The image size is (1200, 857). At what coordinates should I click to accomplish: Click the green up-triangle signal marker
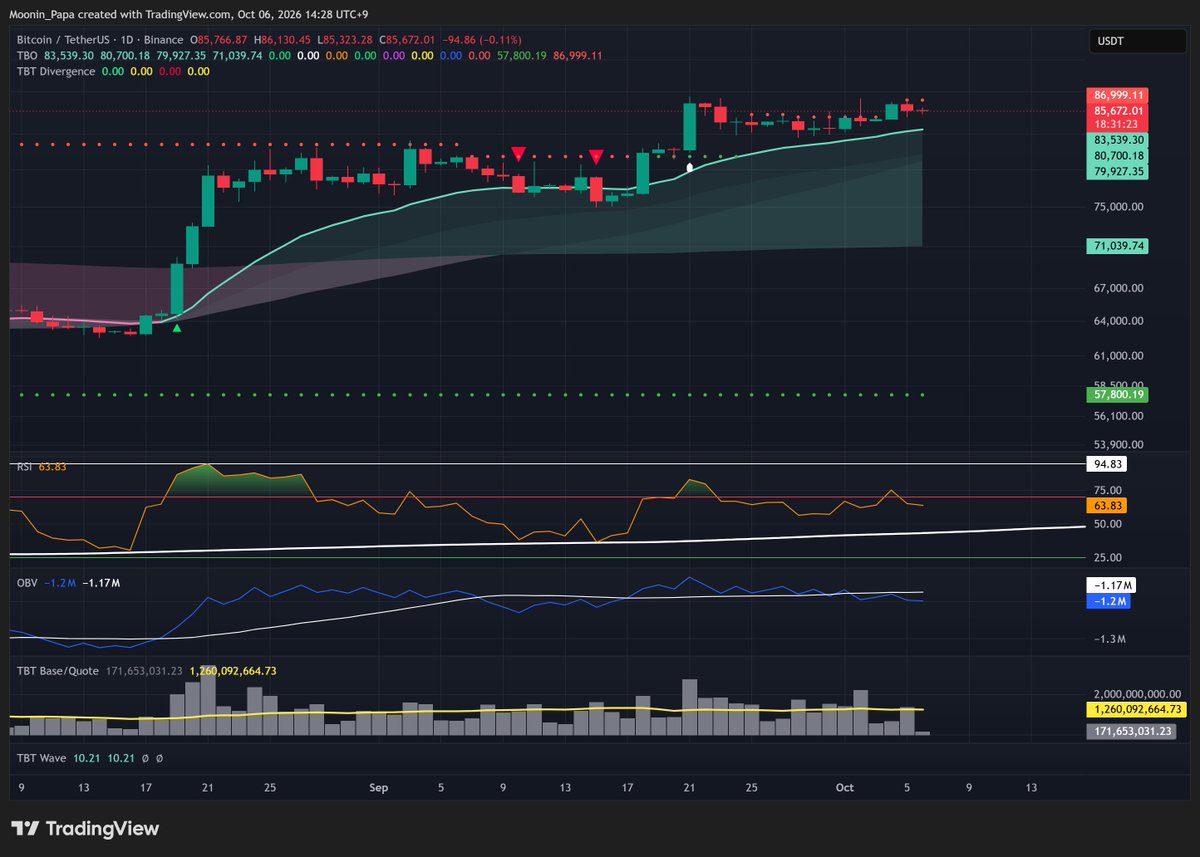tap(177, 328)
